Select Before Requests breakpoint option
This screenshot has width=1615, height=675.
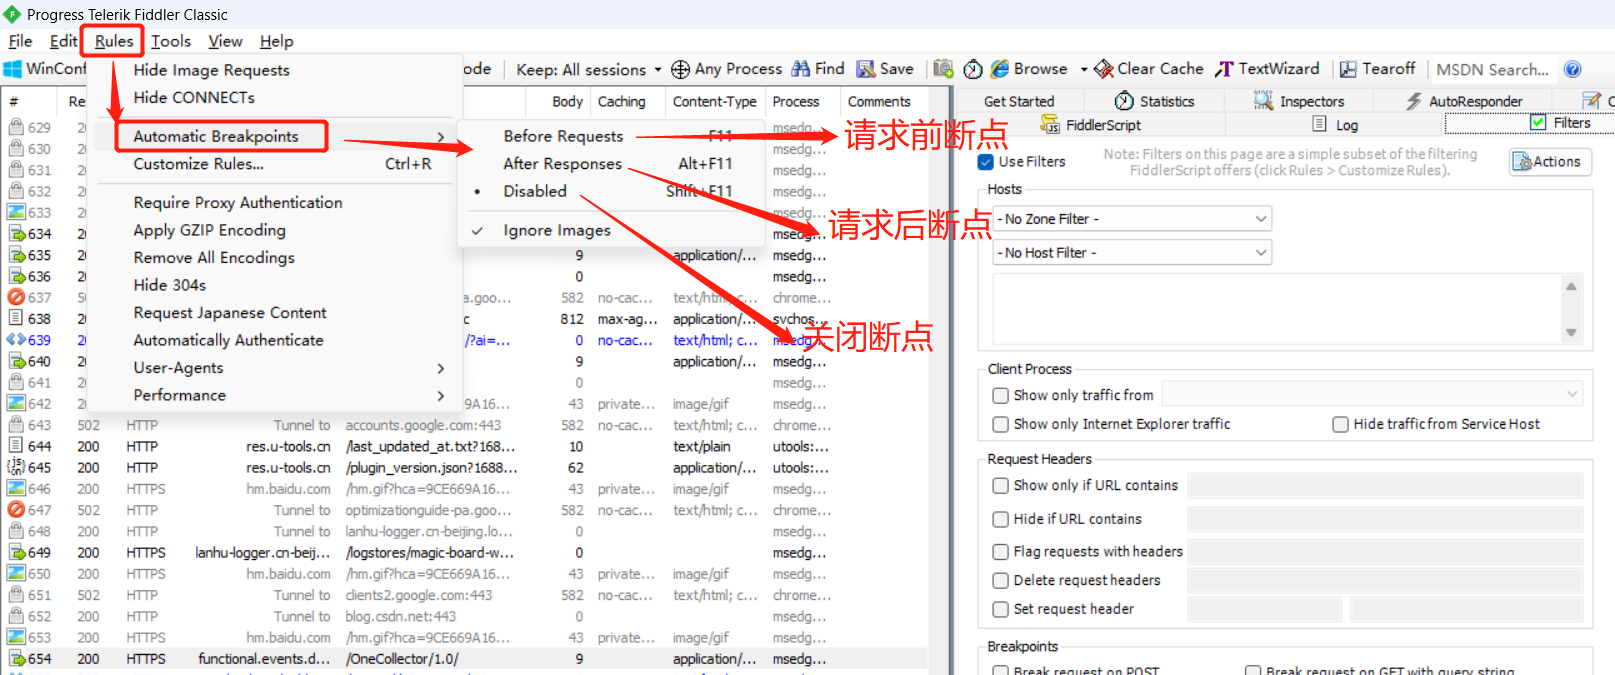click(x=563, y=136)
